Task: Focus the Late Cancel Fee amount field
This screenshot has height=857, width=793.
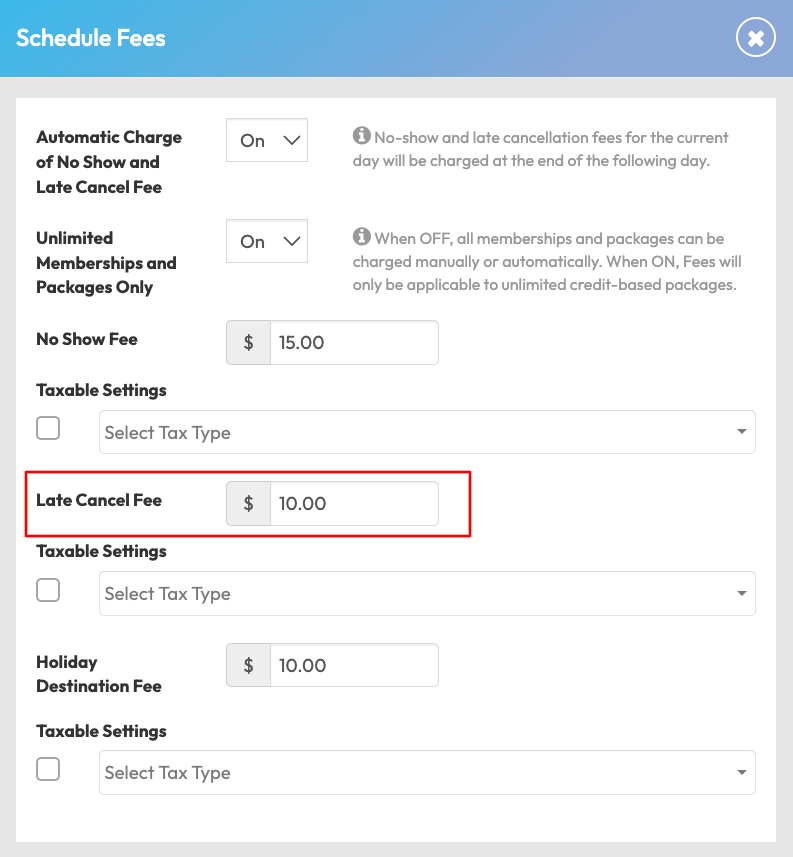Action: [x=354, y=503]
